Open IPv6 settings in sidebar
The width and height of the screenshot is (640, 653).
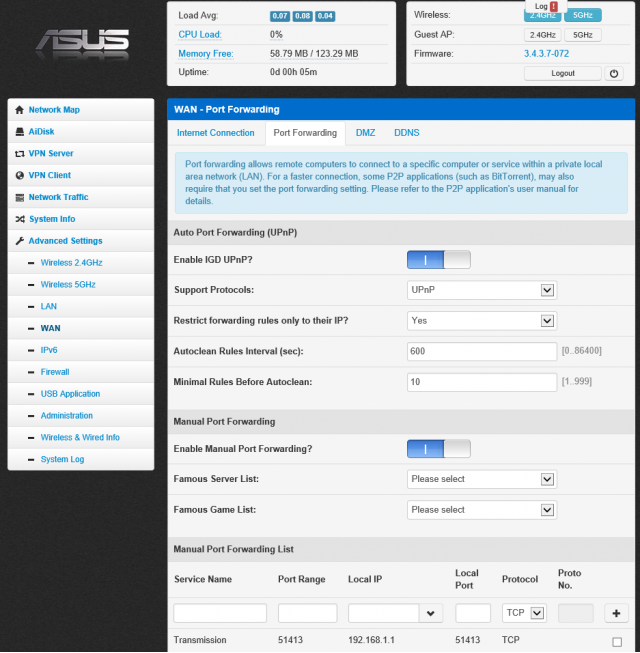click(49, 350)
